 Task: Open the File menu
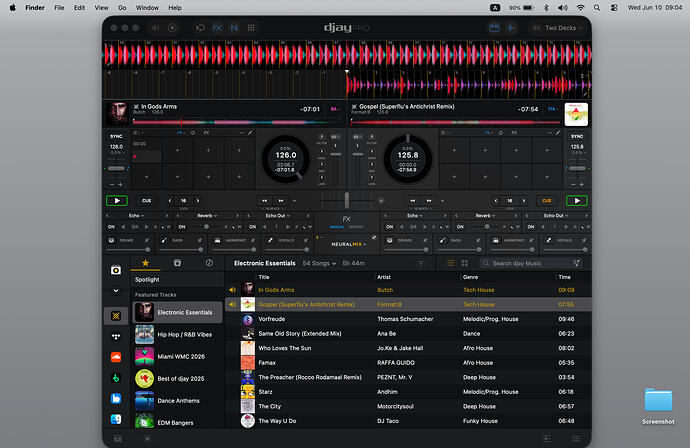59,7
